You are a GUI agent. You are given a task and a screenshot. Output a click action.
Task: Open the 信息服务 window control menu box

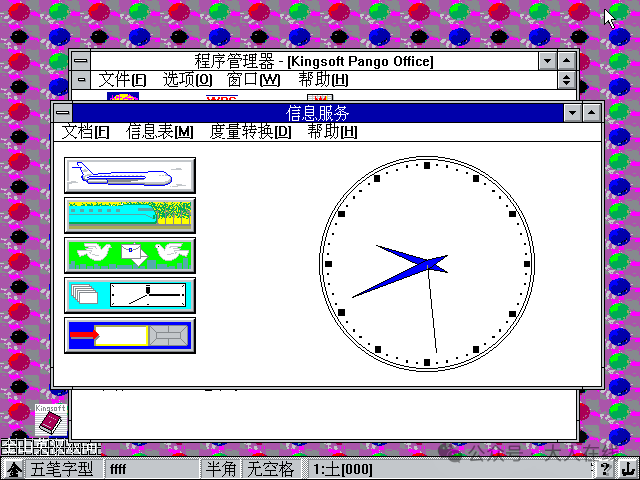click(x=62, y=112)
